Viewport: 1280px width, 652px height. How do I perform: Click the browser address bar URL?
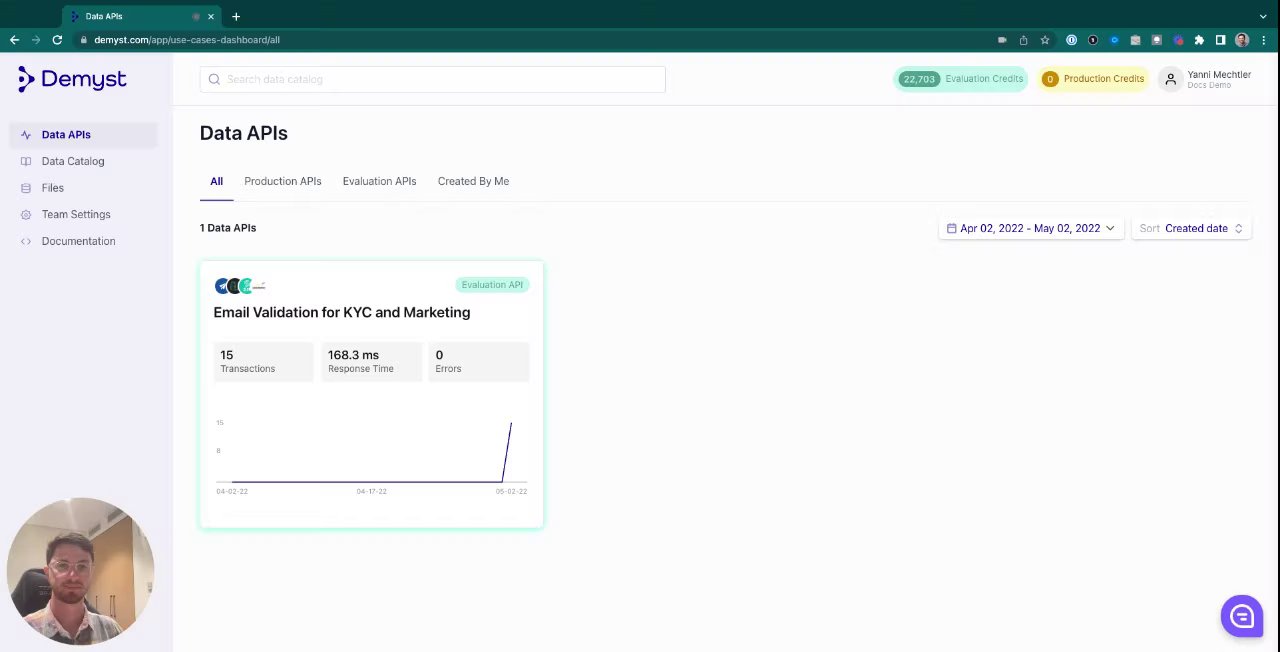coord(187,40)
